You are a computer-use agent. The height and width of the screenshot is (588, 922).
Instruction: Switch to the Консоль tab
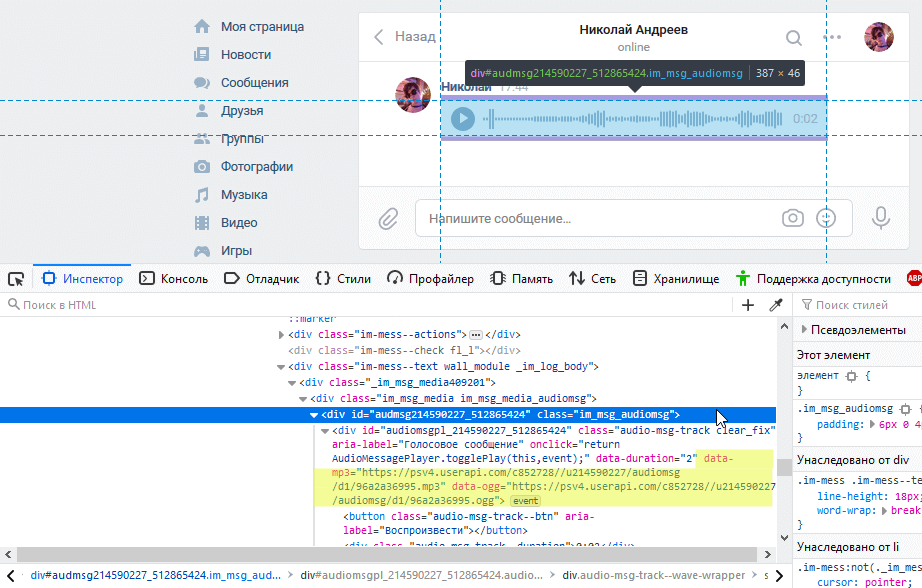pyautogui.click(x=173, y=279)
